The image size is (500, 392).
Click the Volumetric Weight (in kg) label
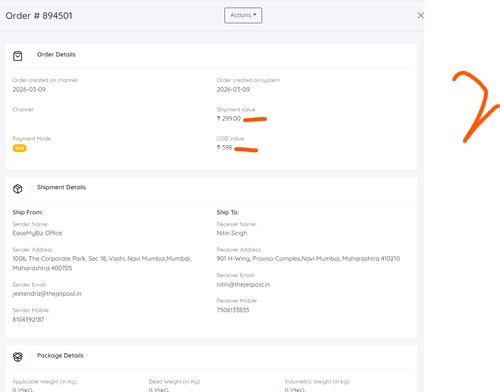(317, 382)
